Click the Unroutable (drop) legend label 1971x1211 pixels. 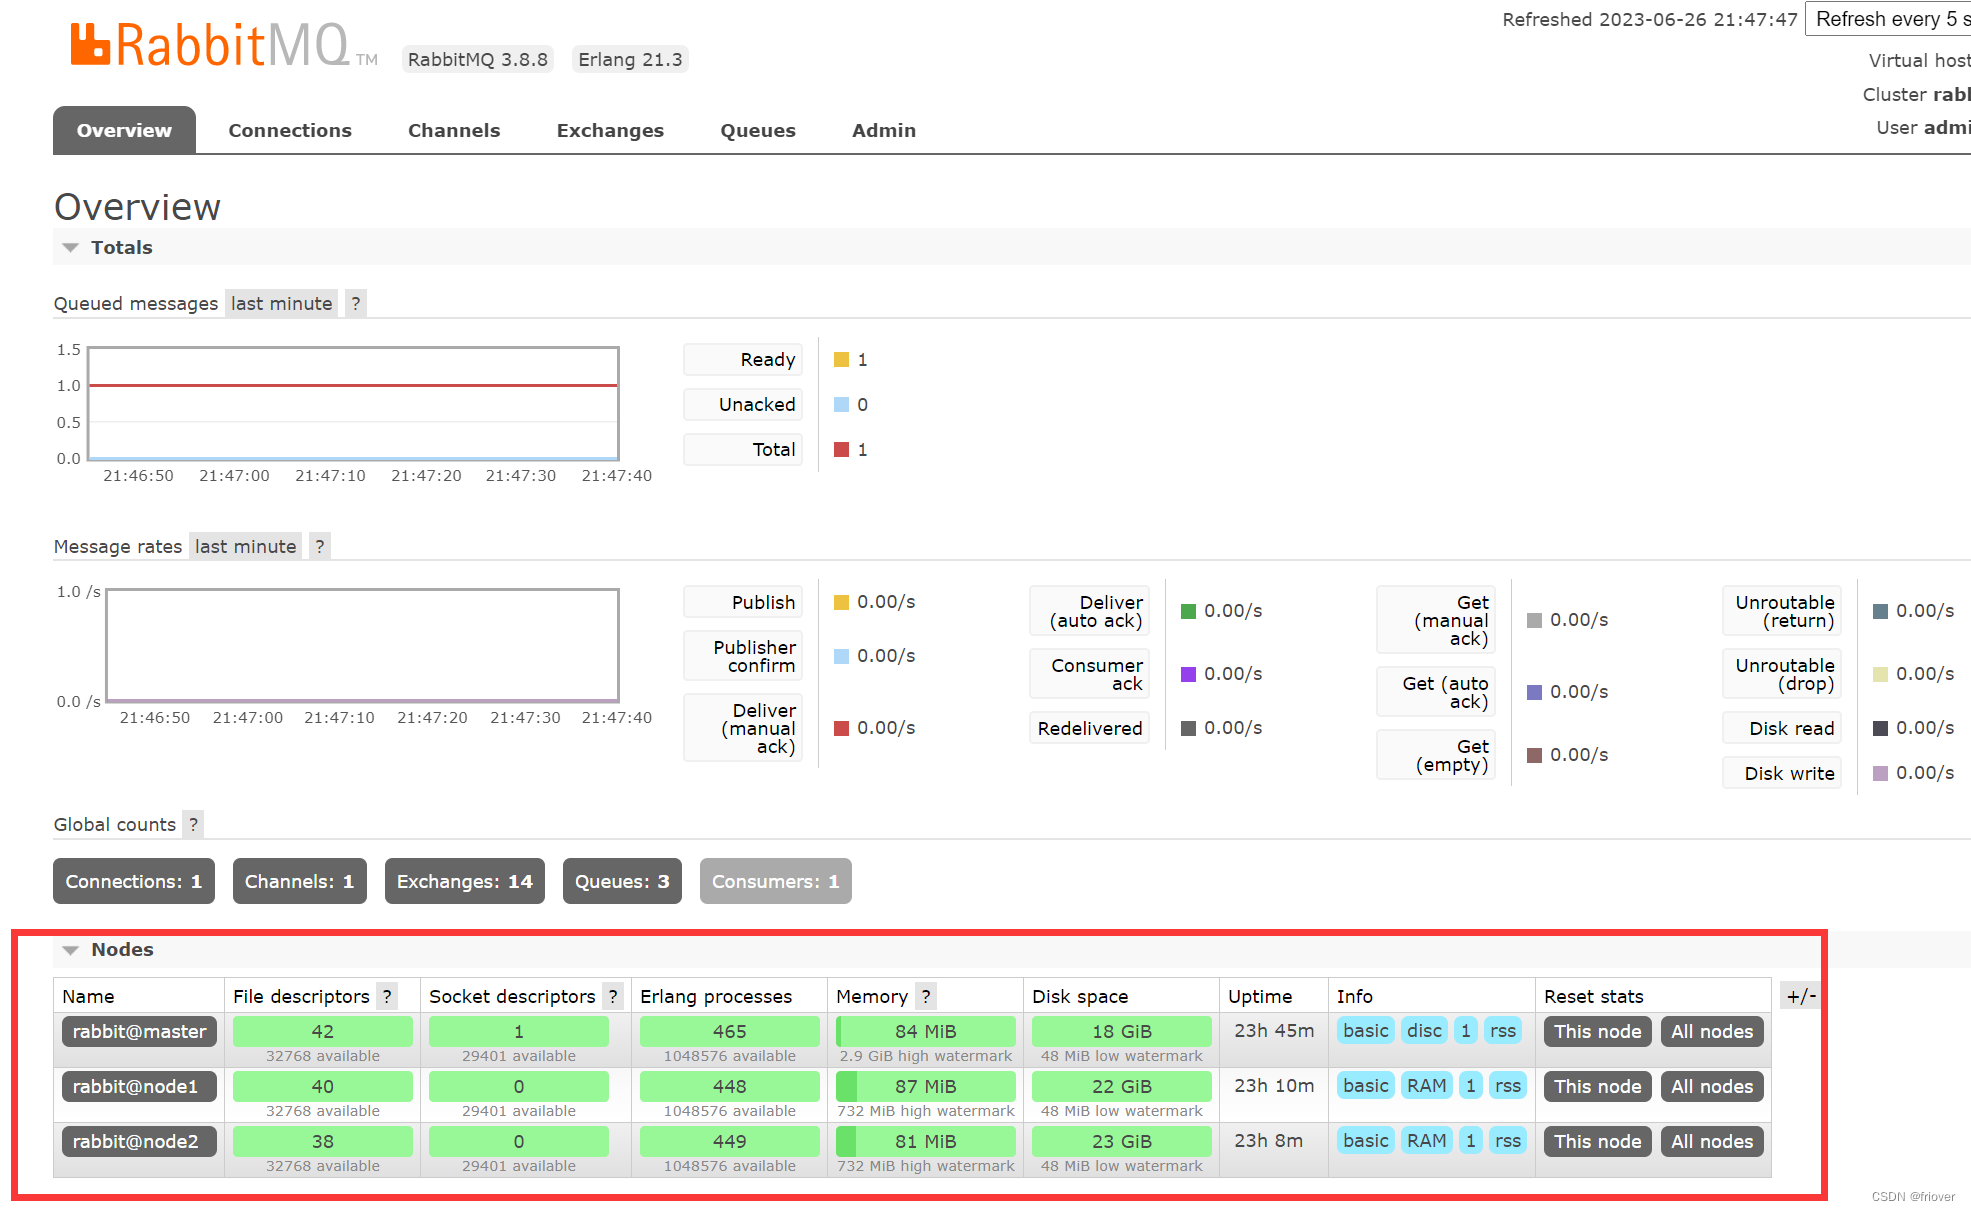(x=1782, y=674)
